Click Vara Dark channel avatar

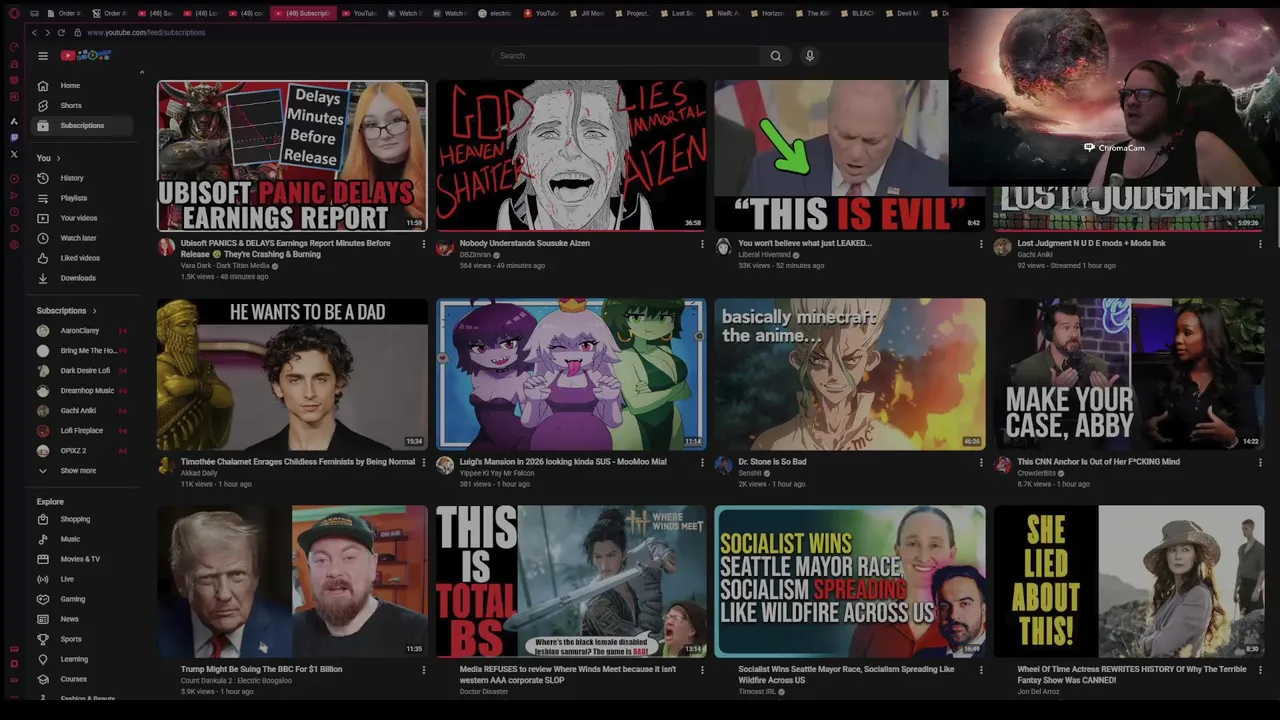(166, 247)
